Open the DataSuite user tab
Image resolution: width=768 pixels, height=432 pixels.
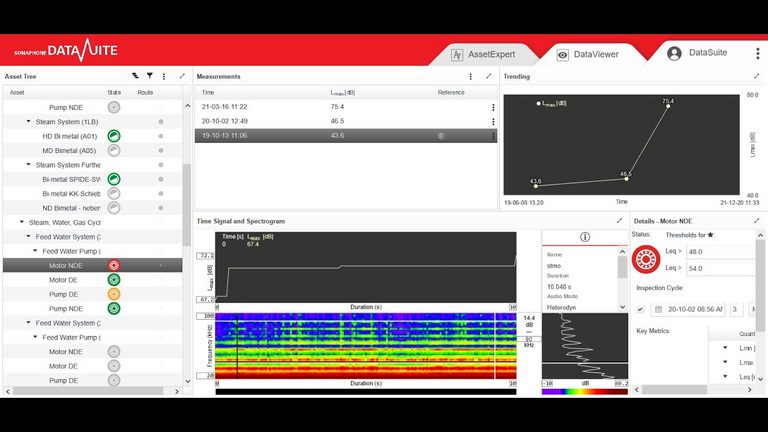[698, 53]
